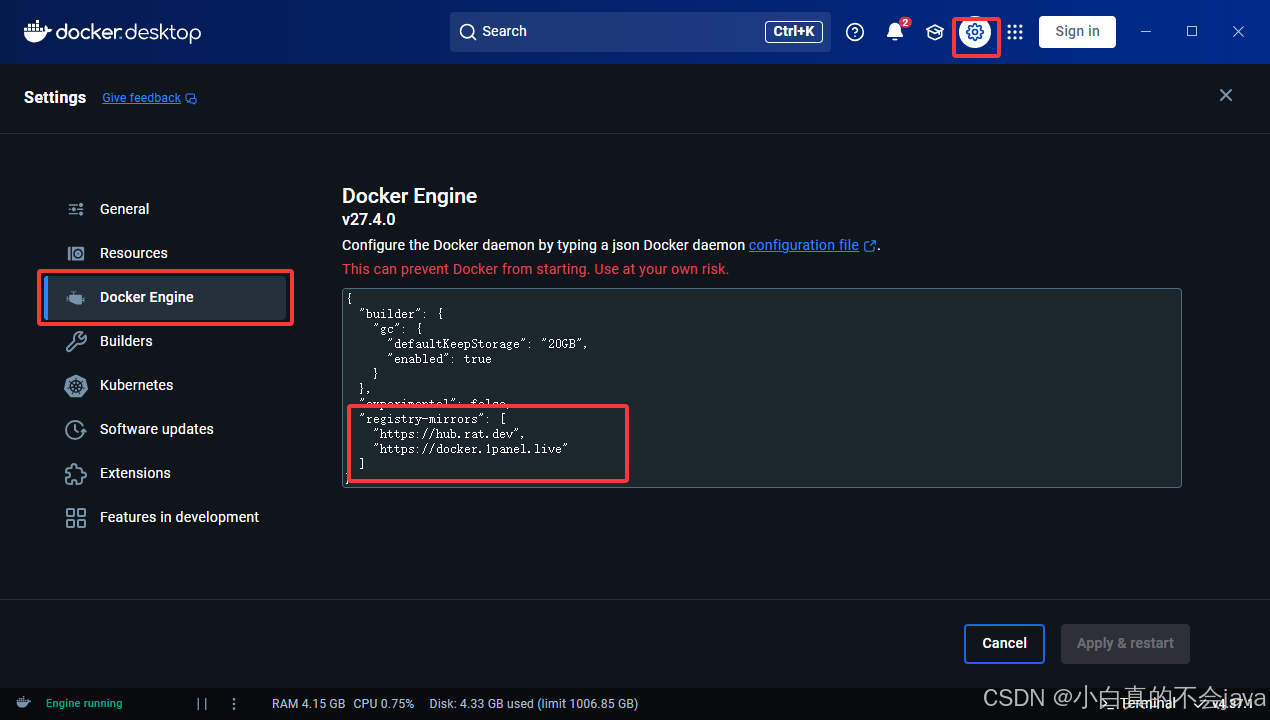Open the notifications bell icon

pyautogui.click(x=895, y=32)
